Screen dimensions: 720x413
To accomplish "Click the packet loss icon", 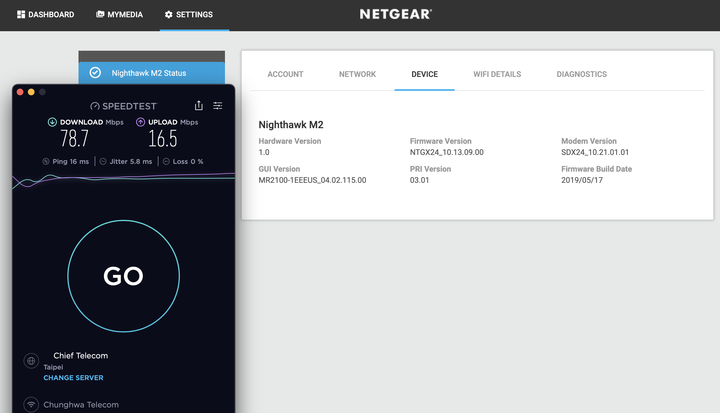I will pyautogui.click(x=166, y=161).
